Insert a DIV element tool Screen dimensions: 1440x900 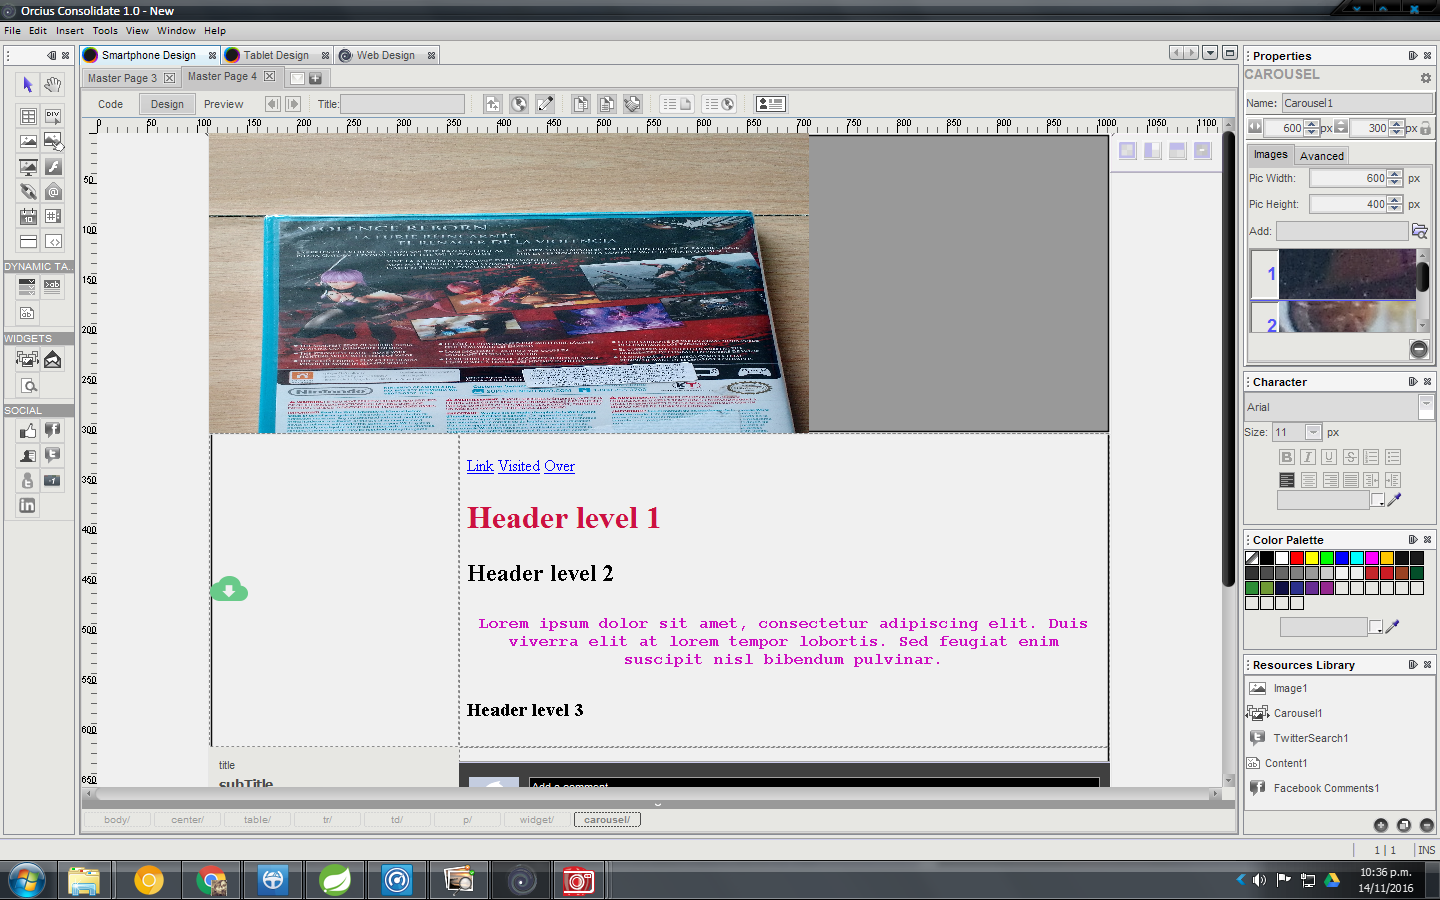point(53,116)
